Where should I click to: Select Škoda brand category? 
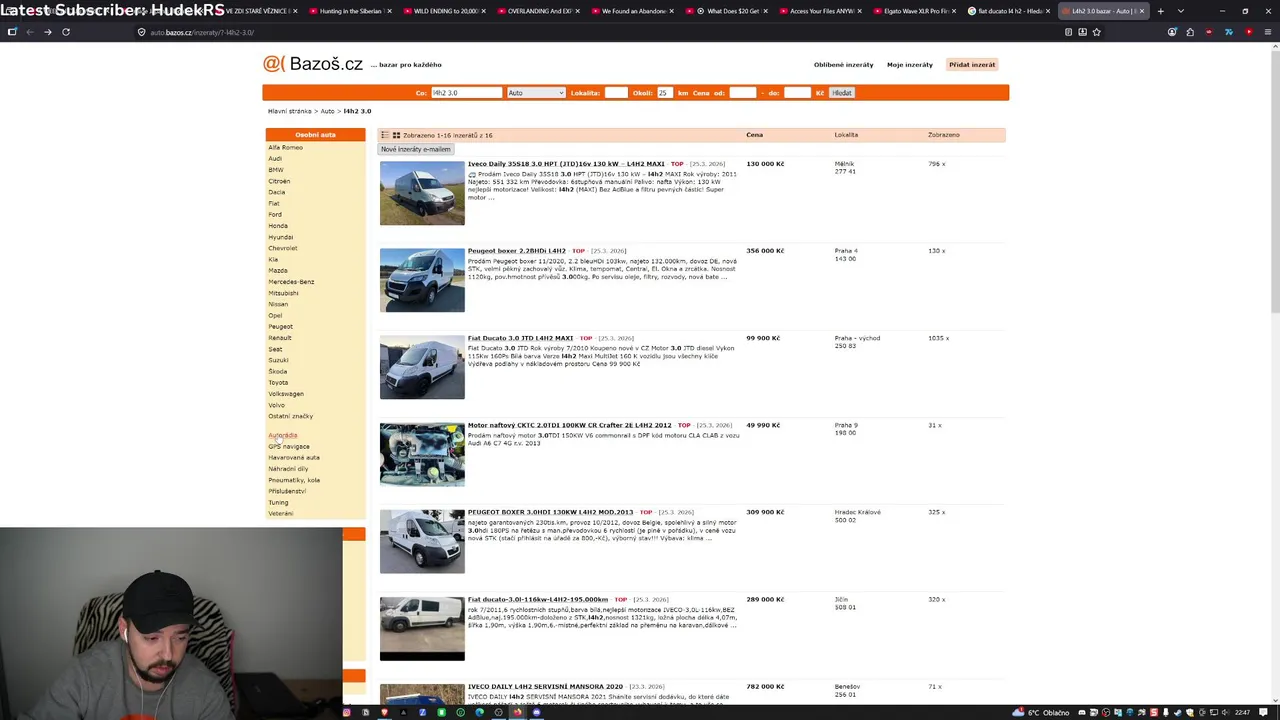[277, 371]
